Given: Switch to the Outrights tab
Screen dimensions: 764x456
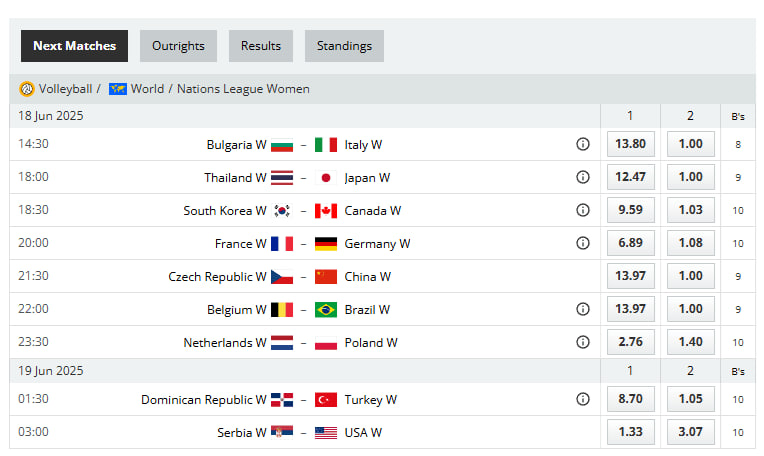Looking at the screenshot, I should coord(178,46).
